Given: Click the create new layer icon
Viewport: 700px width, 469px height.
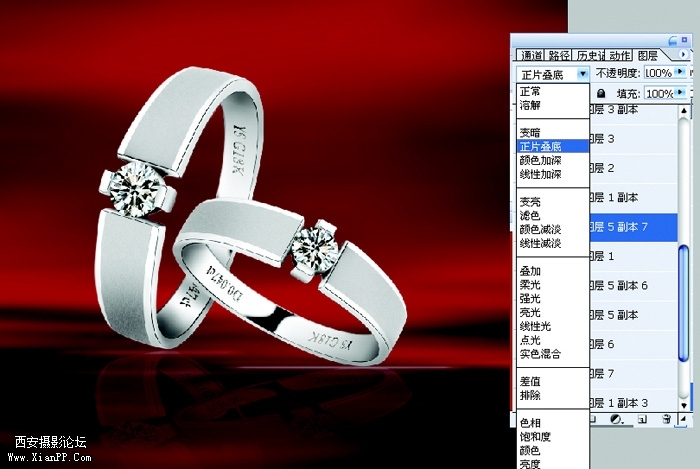Looking at the screenshot, I should [x=642, y=419].
